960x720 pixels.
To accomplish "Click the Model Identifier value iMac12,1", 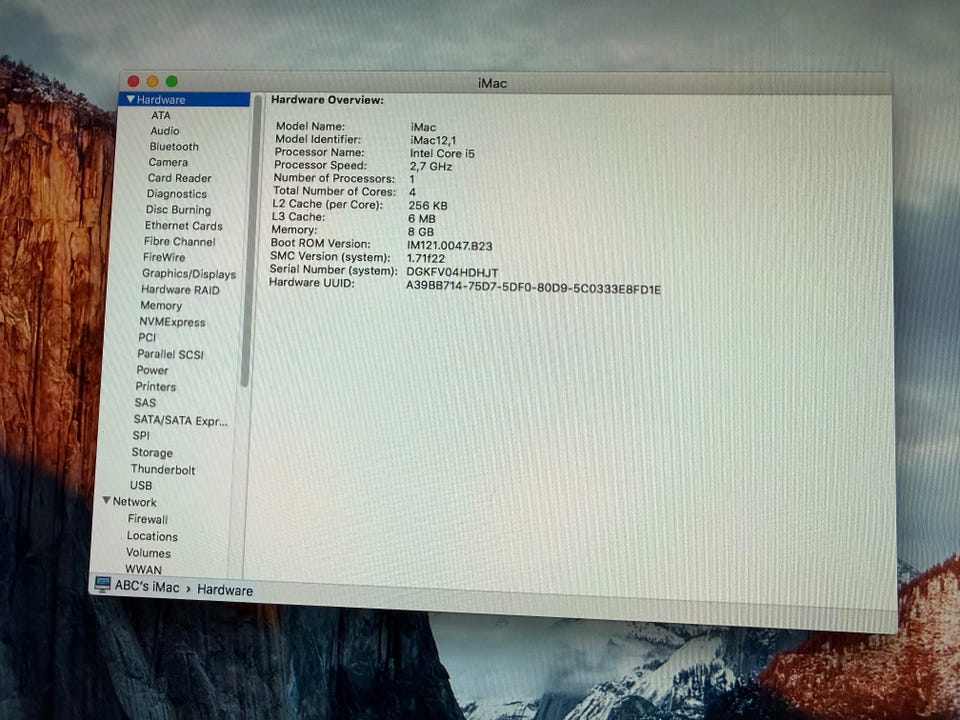I will (433, 140).
